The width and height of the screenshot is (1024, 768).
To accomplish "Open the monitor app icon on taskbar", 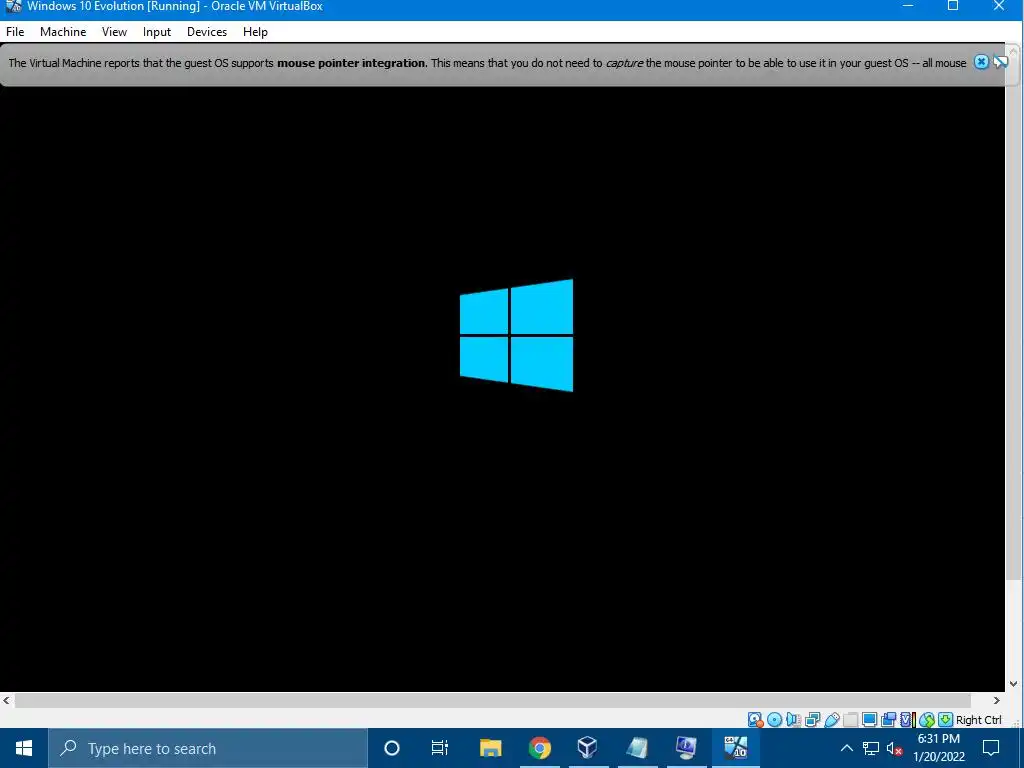I will (686, 748).
